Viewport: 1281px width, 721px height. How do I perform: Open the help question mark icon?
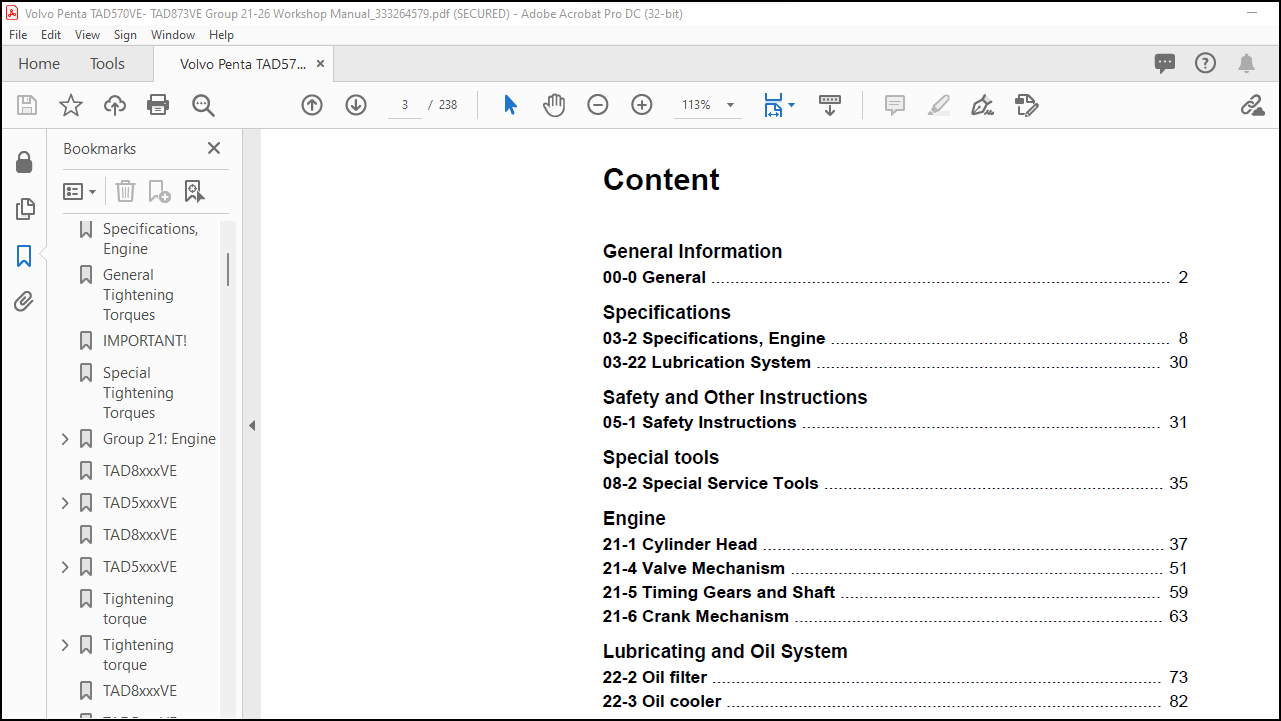point(1206,63)
